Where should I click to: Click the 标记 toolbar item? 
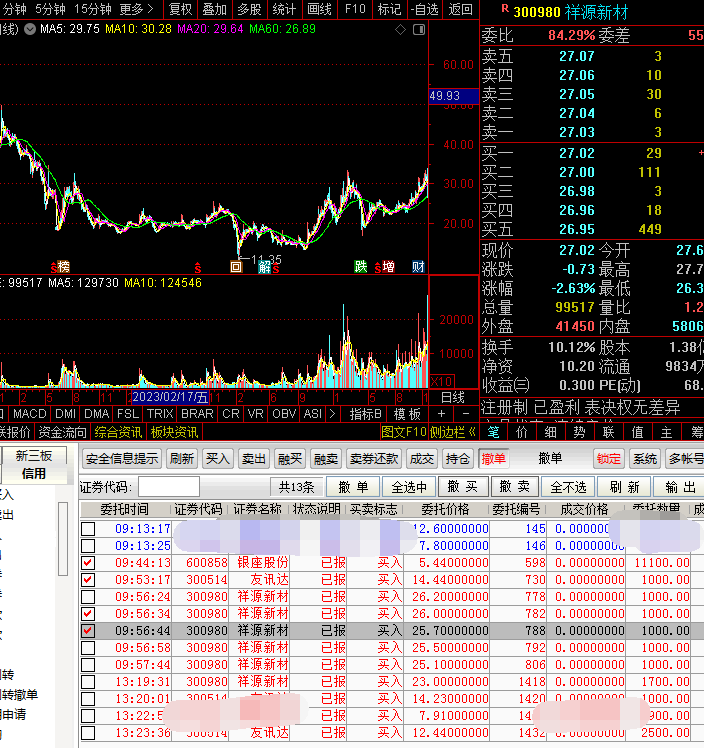[x=389, y=9]
